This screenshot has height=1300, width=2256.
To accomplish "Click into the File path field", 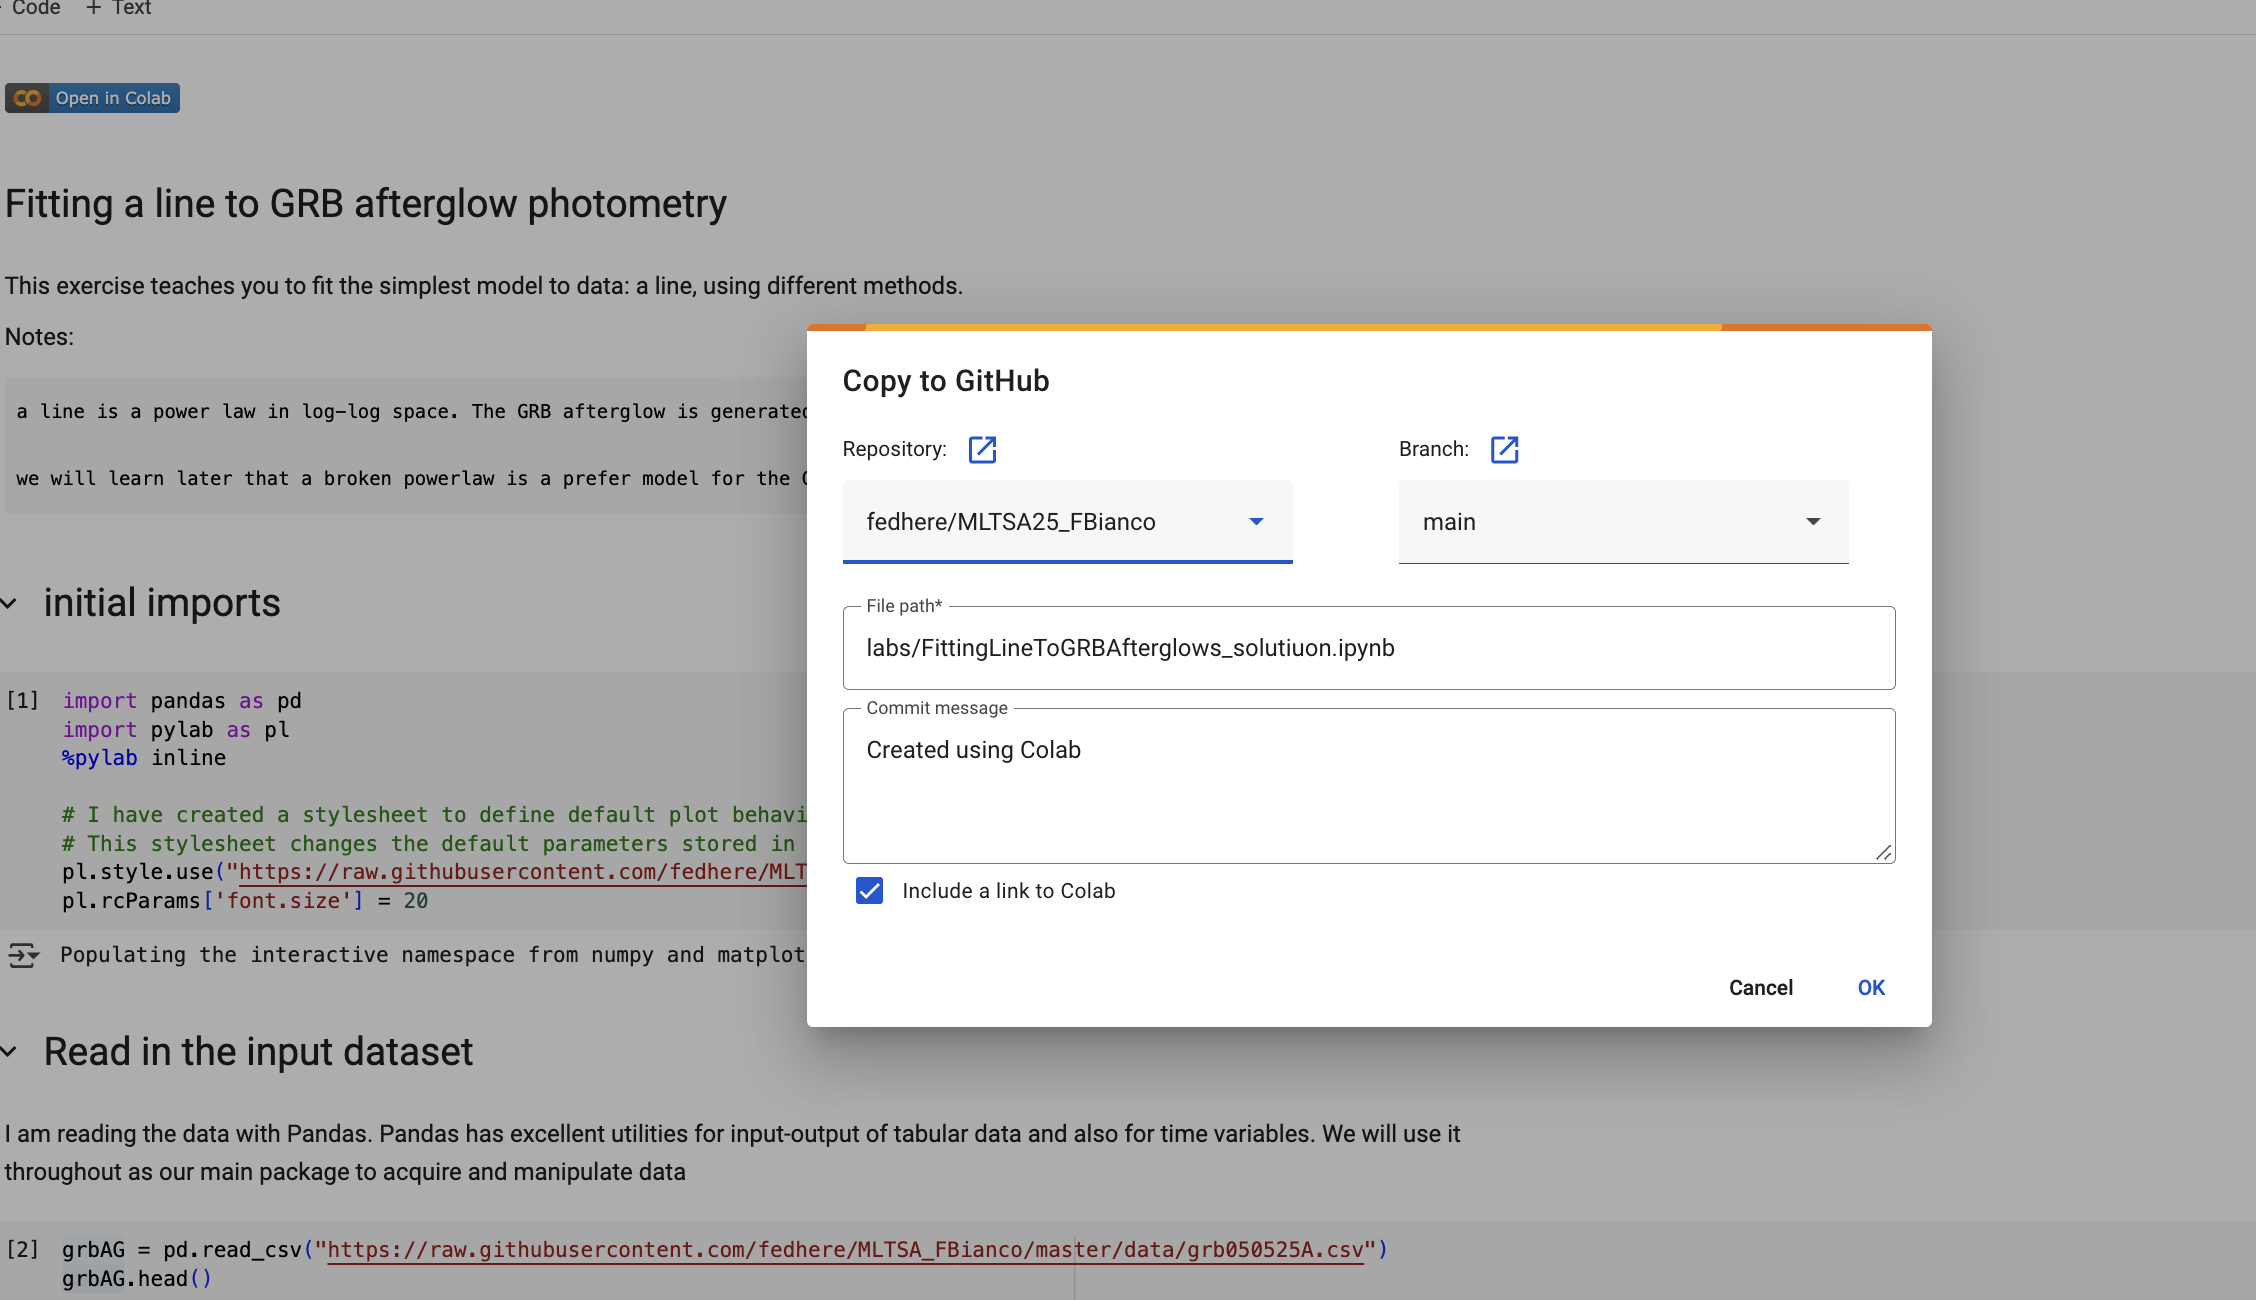I will (1368, 648).
